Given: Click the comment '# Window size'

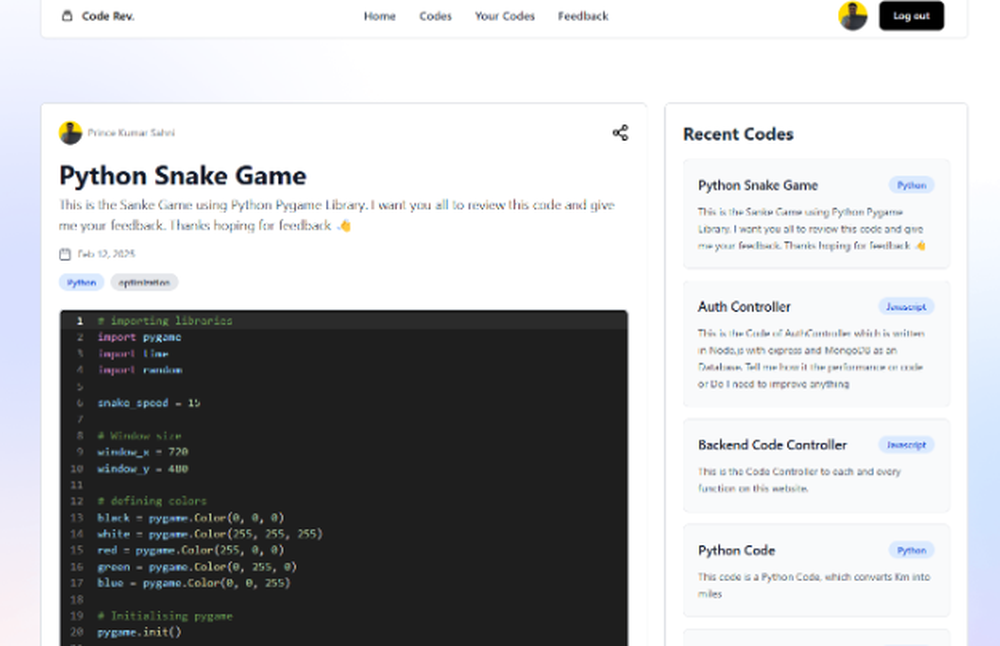Looking at the screenshot, I should [140, 436].
